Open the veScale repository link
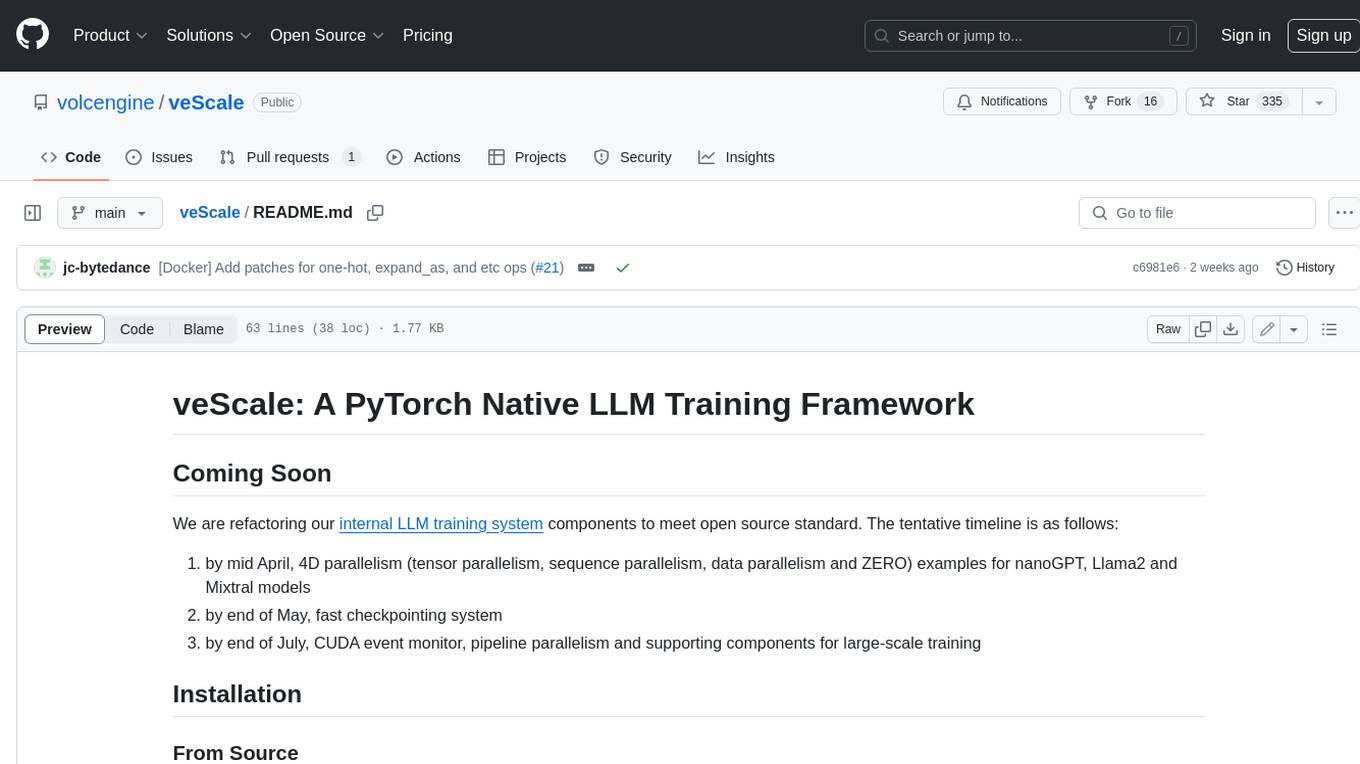 tap(206, 102)
